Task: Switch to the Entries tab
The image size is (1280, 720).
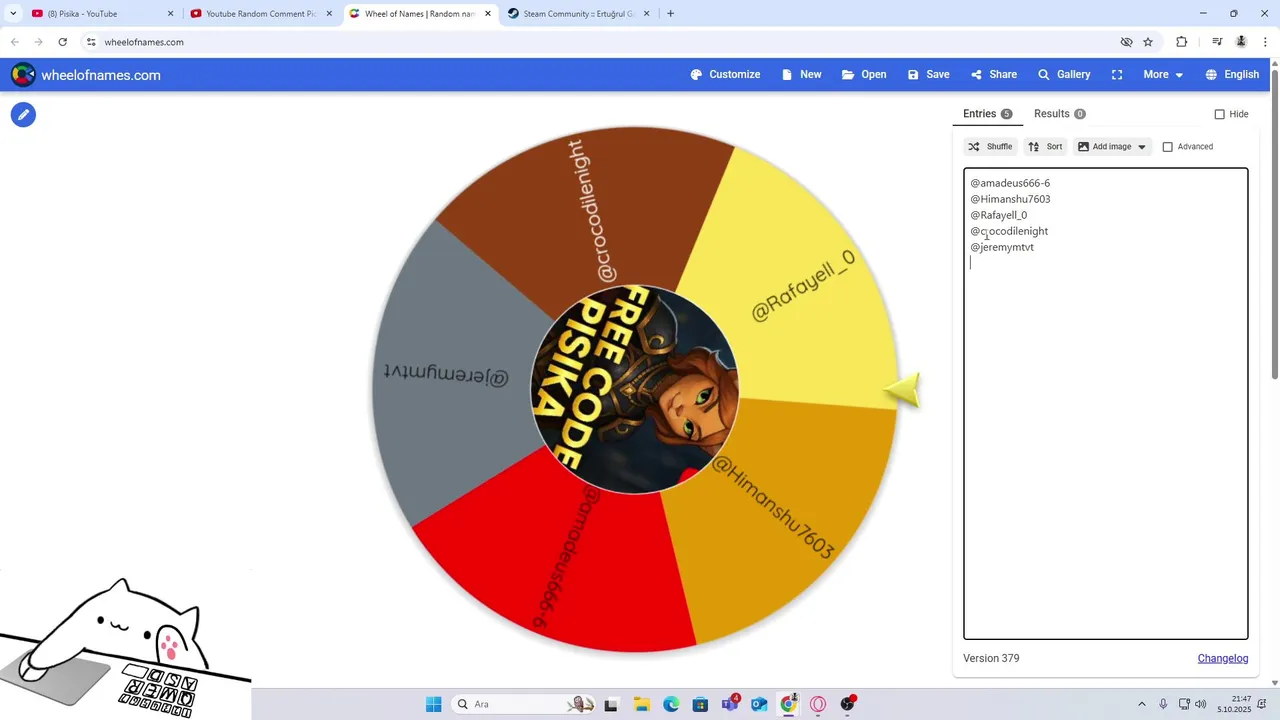Action: (x=987, y=114)
